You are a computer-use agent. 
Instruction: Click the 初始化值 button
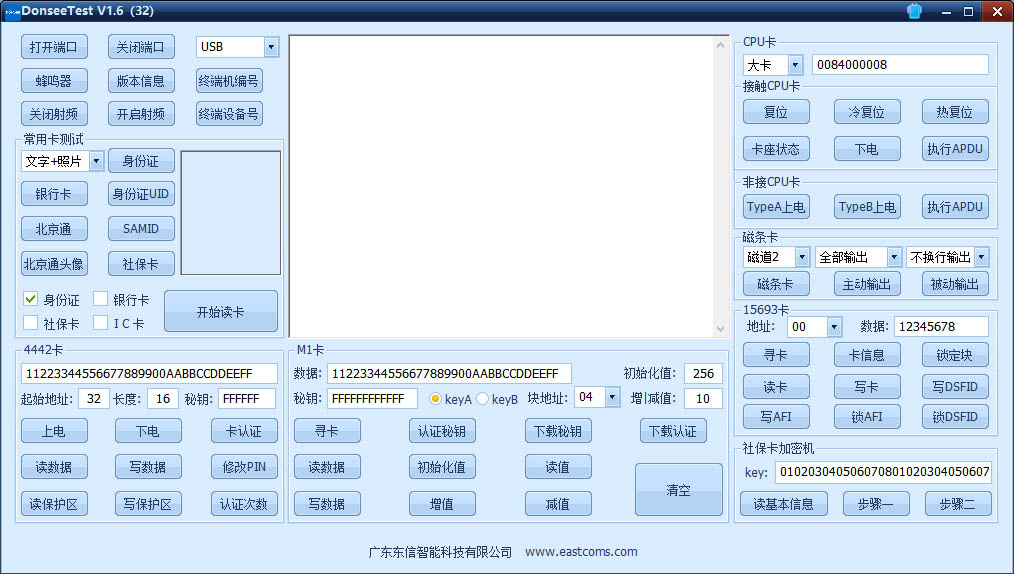pyautogui.click(x=442, y=467)
